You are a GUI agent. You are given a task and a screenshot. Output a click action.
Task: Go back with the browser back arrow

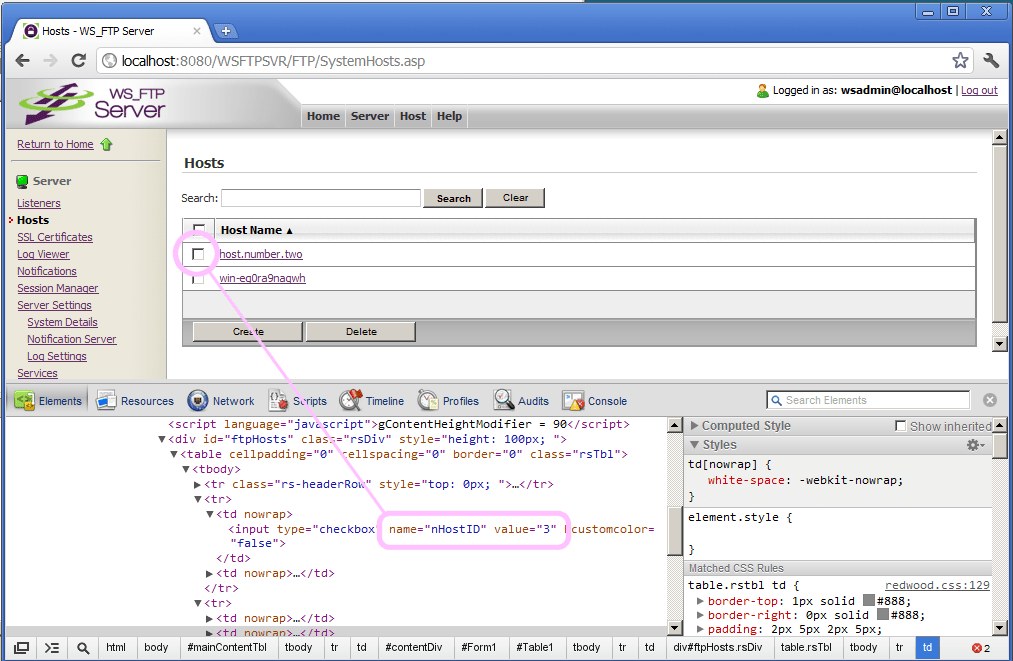(23, 61)
